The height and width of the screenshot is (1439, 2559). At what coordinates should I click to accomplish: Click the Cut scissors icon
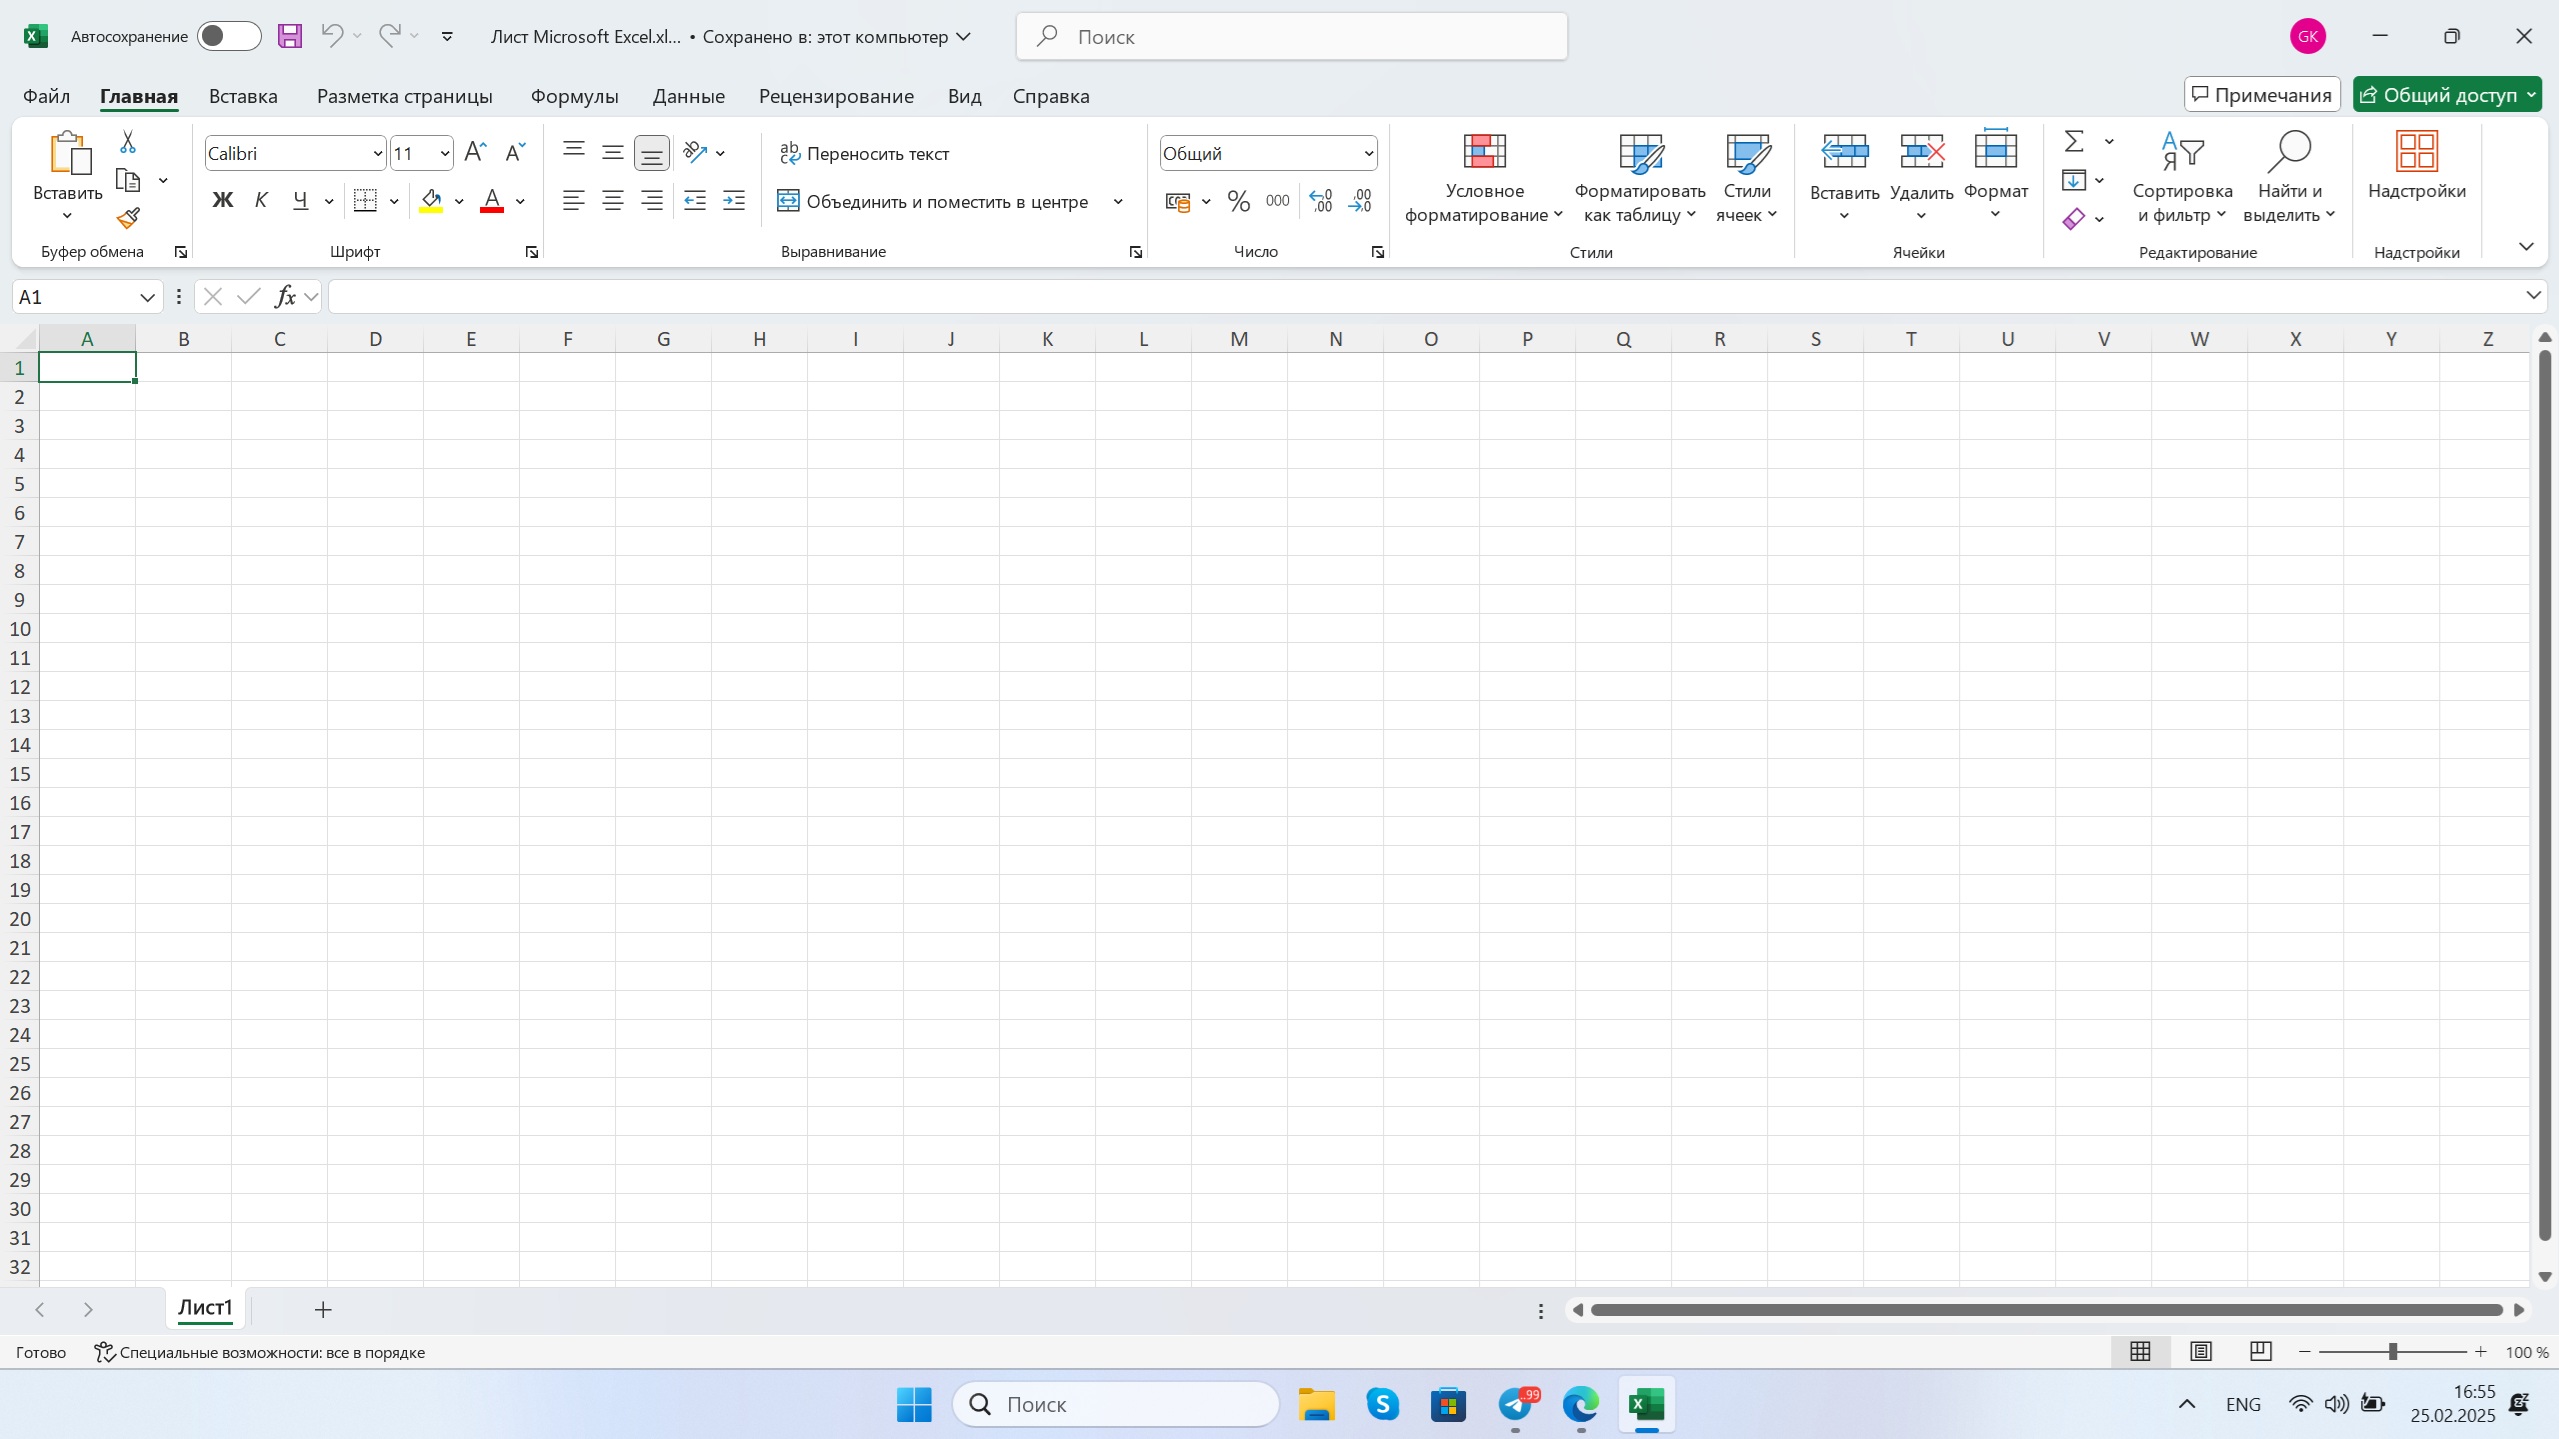coord(128,142)
